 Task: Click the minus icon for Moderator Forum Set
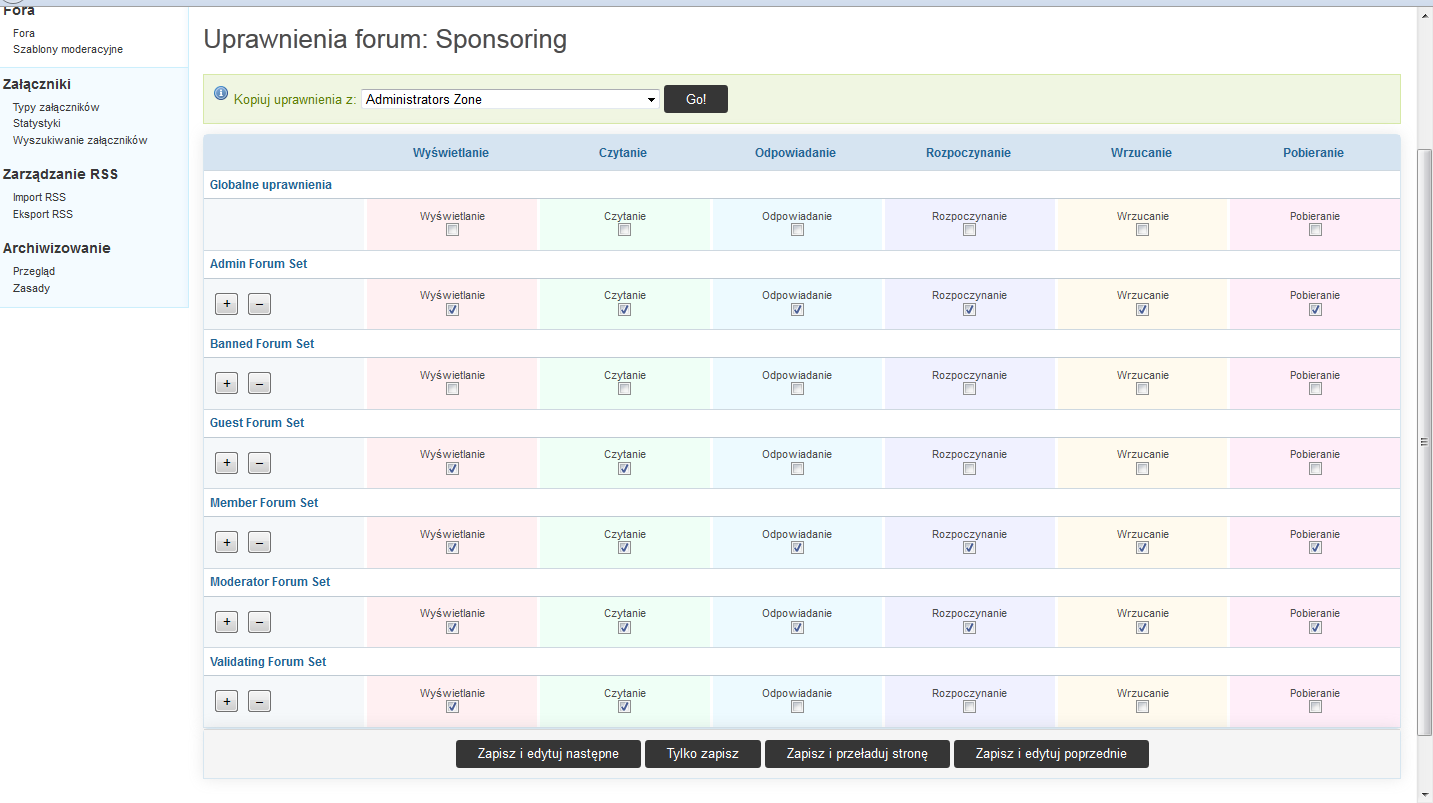click(259, 622)
